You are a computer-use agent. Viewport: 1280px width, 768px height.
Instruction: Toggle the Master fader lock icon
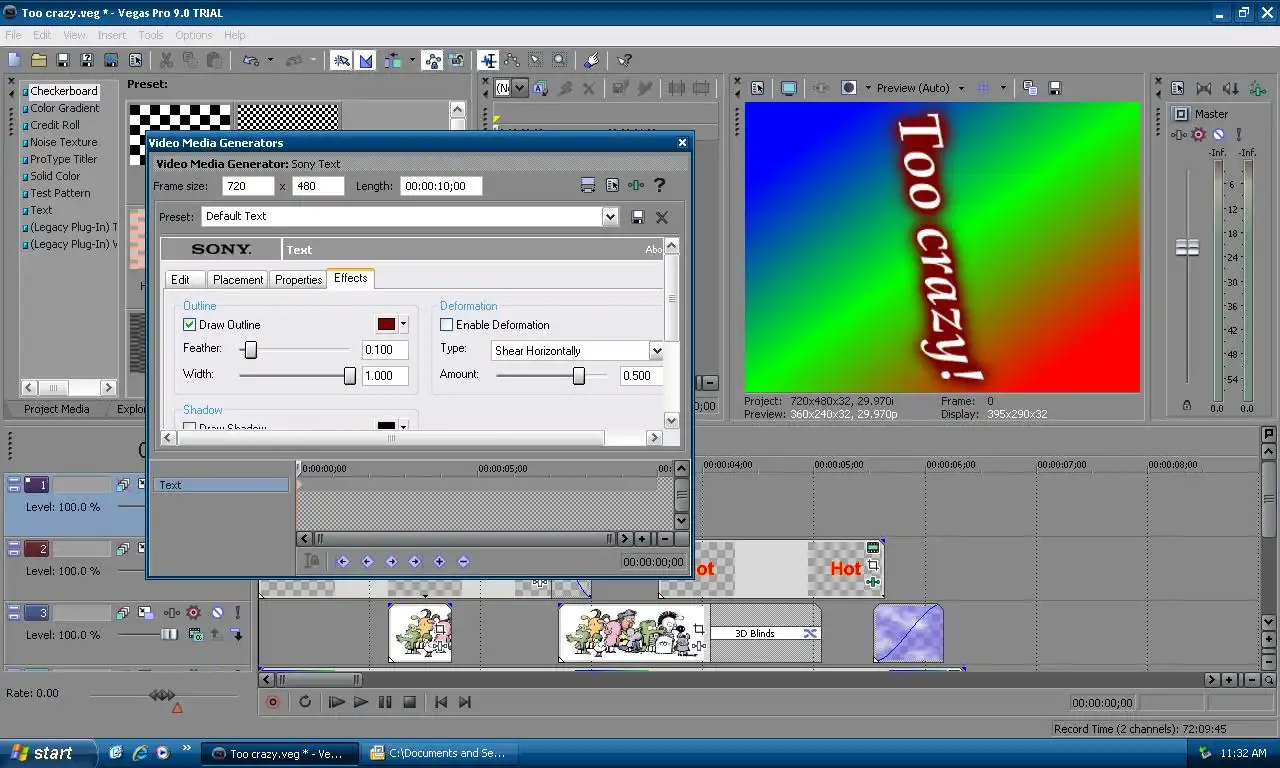1187,405
